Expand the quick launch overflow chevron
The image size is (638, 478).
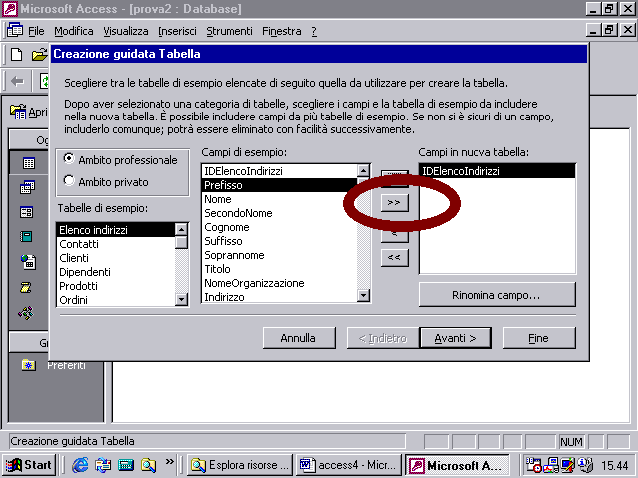(x=170, y=461)
